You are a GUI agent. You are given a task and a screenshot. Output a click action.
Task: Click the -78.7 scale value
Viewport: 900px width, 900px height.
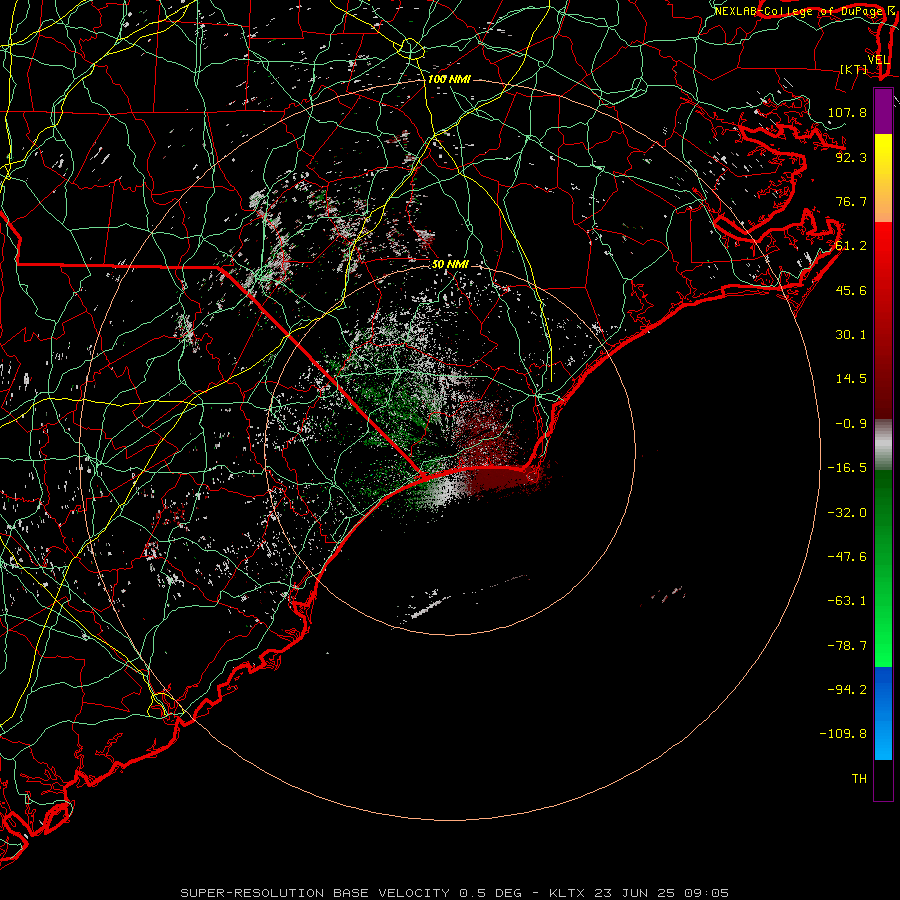pos(847,646)
